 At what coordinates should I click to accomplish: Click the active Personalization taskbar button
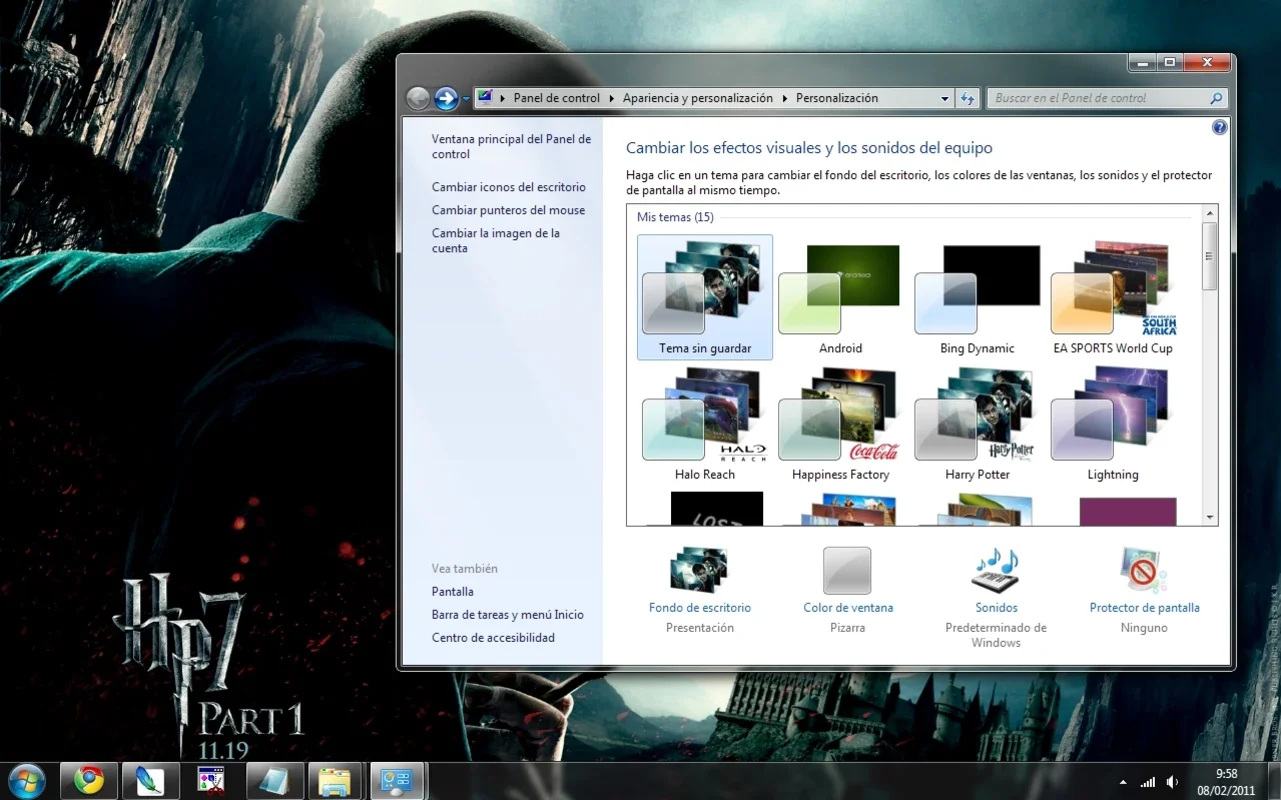point(397,780)
